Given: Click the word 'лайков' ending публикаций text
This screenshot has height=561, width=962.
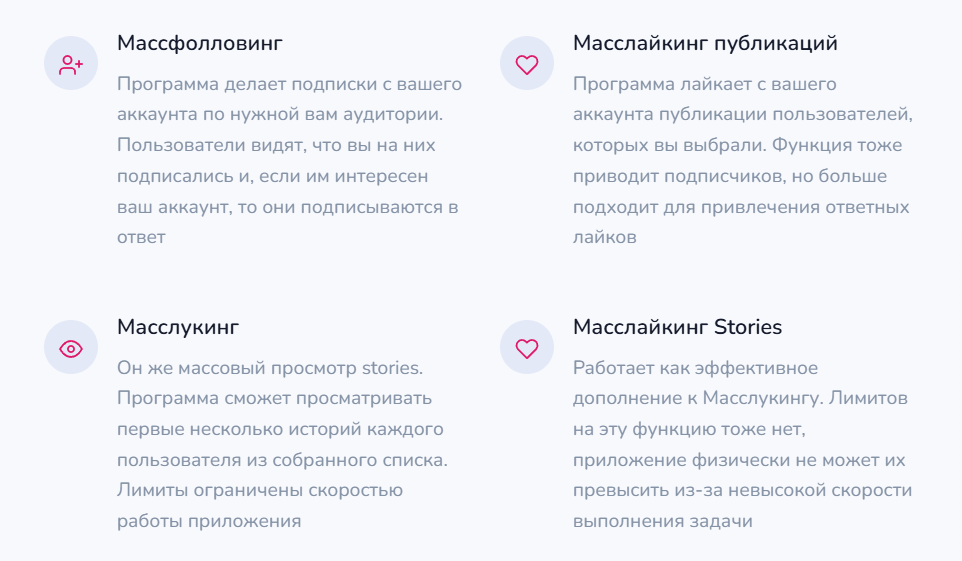Looking at the screenshot, I should (604, 238).
